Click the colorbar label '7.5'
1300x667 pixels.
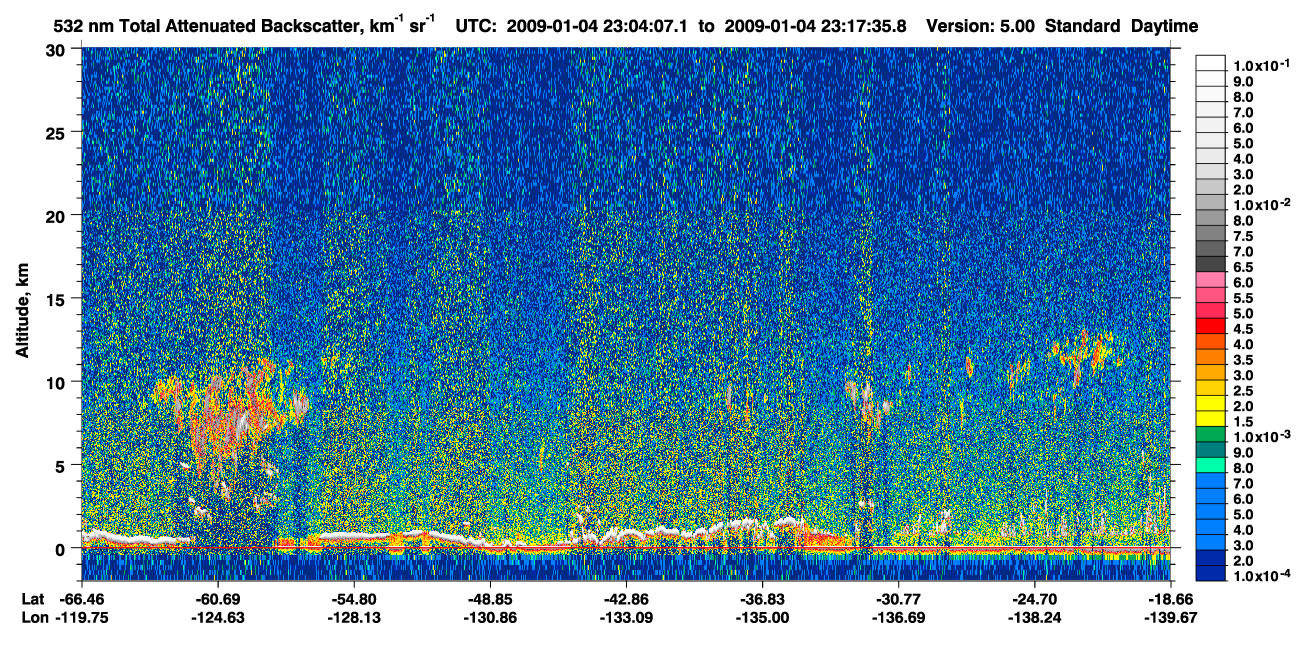point(1243,237)
